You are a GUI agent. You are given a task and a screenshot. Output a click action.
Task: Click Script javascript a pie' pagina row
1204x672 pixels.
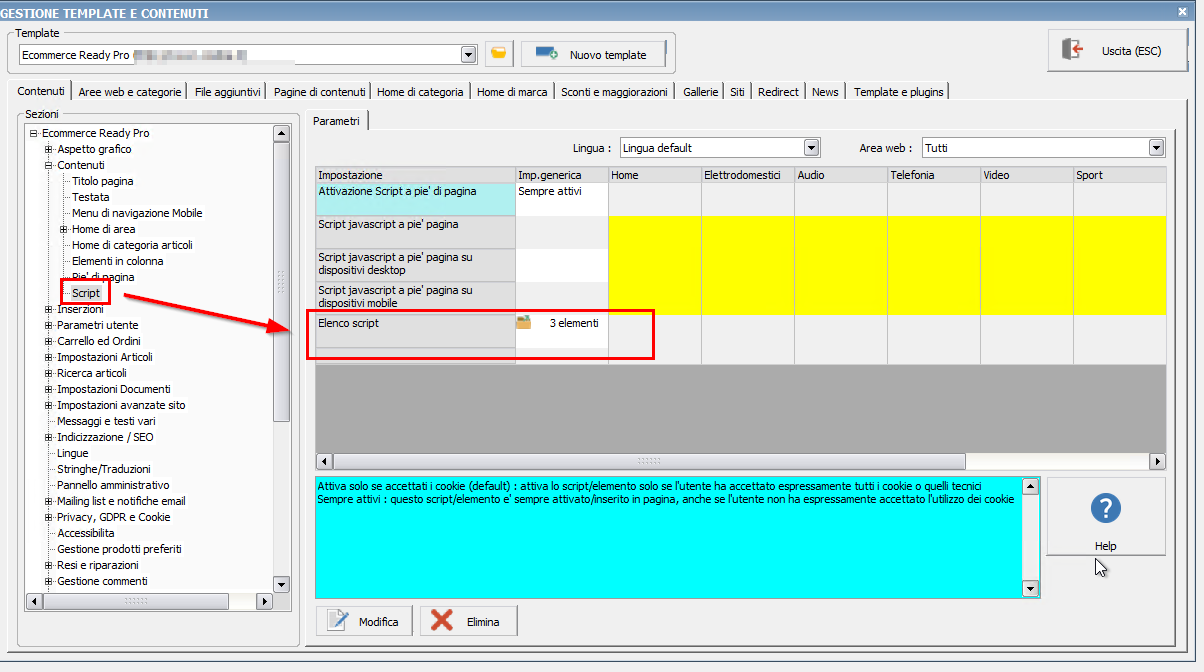(416, 232)
